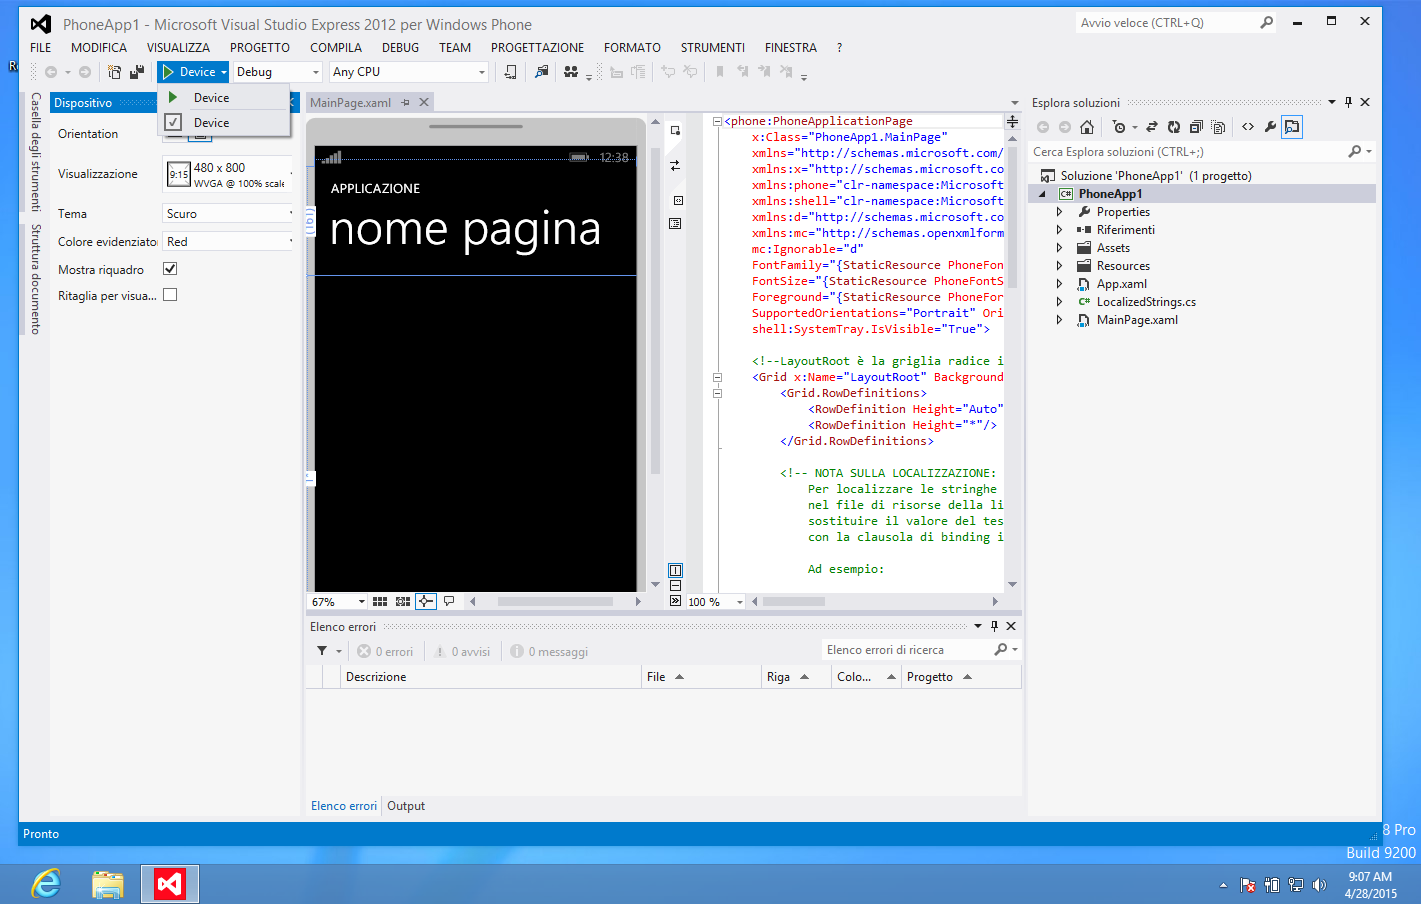Open the Home view in Esplora soluzioni
The height and width of the screenshot is (904, 1421).
point(1087,127)
